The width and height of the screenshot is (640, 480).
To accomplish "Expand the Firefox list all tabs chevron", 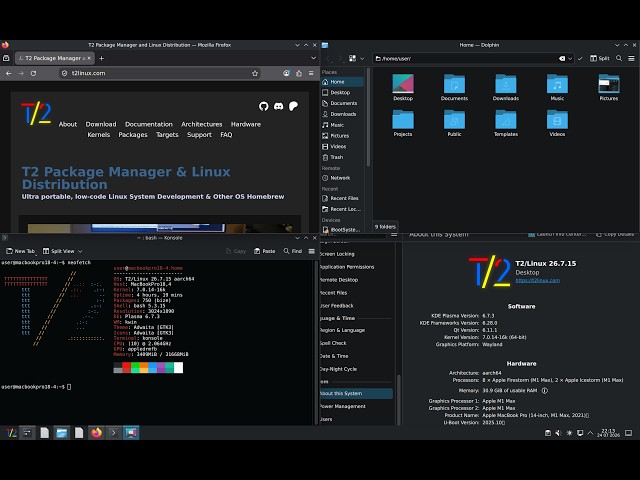I will click(313, 58).
